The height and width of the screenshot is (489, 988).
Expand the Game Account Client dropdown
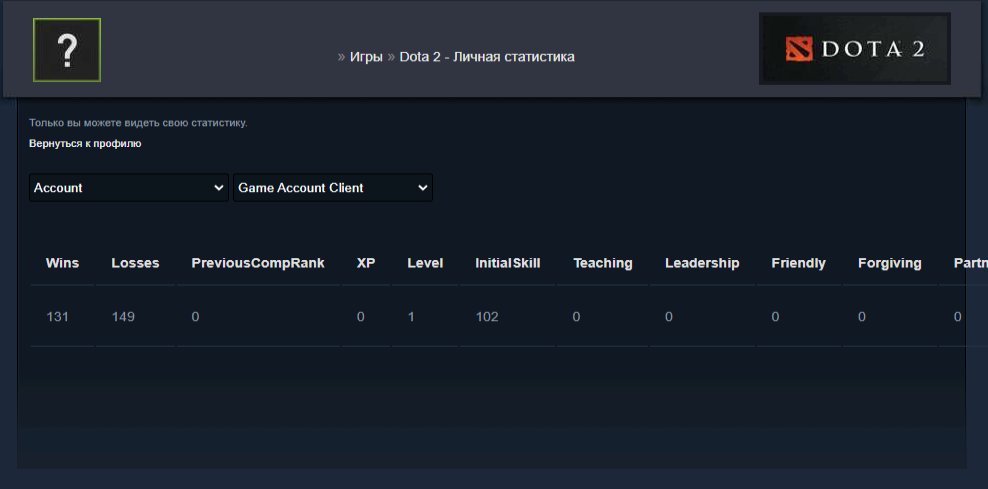point(332,188)
